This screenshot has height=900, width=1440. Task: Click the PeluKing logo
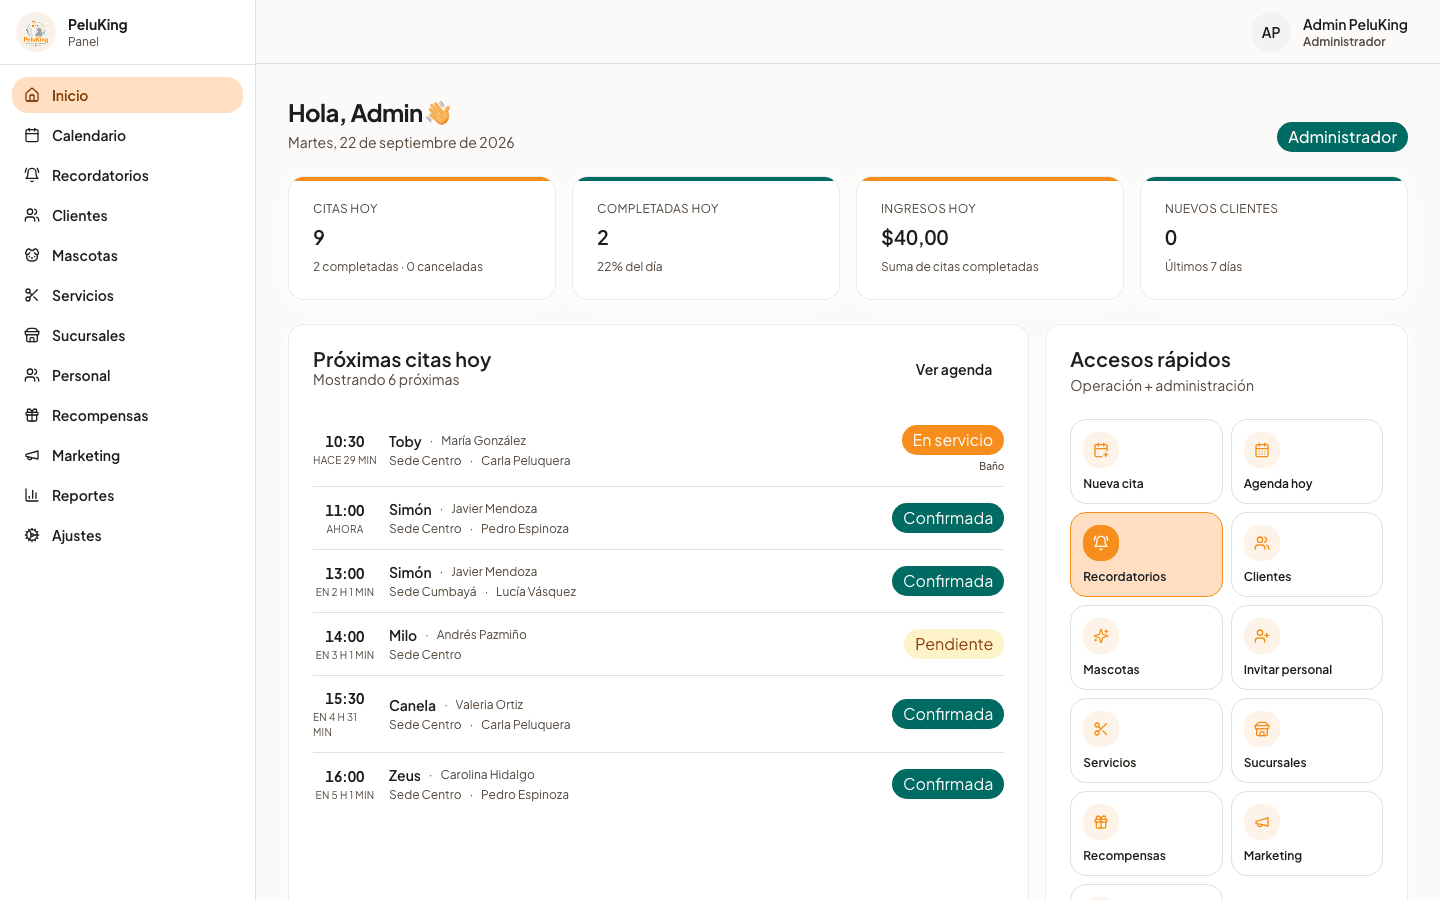(x=36, y=32)
